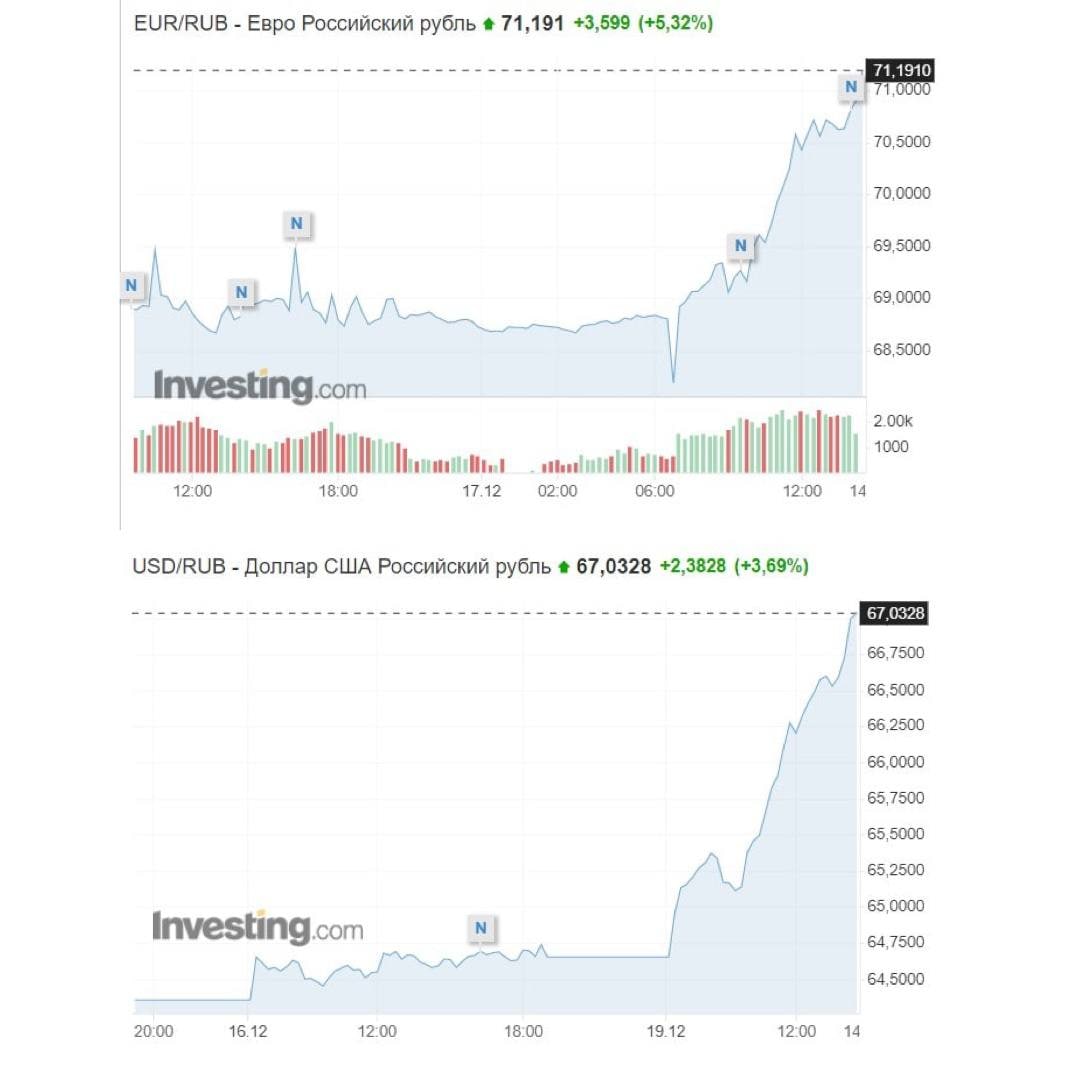Click the 71,1910 current price label
The image size is (1071, 1071).
pyautogui.click(x=902, y=70)
